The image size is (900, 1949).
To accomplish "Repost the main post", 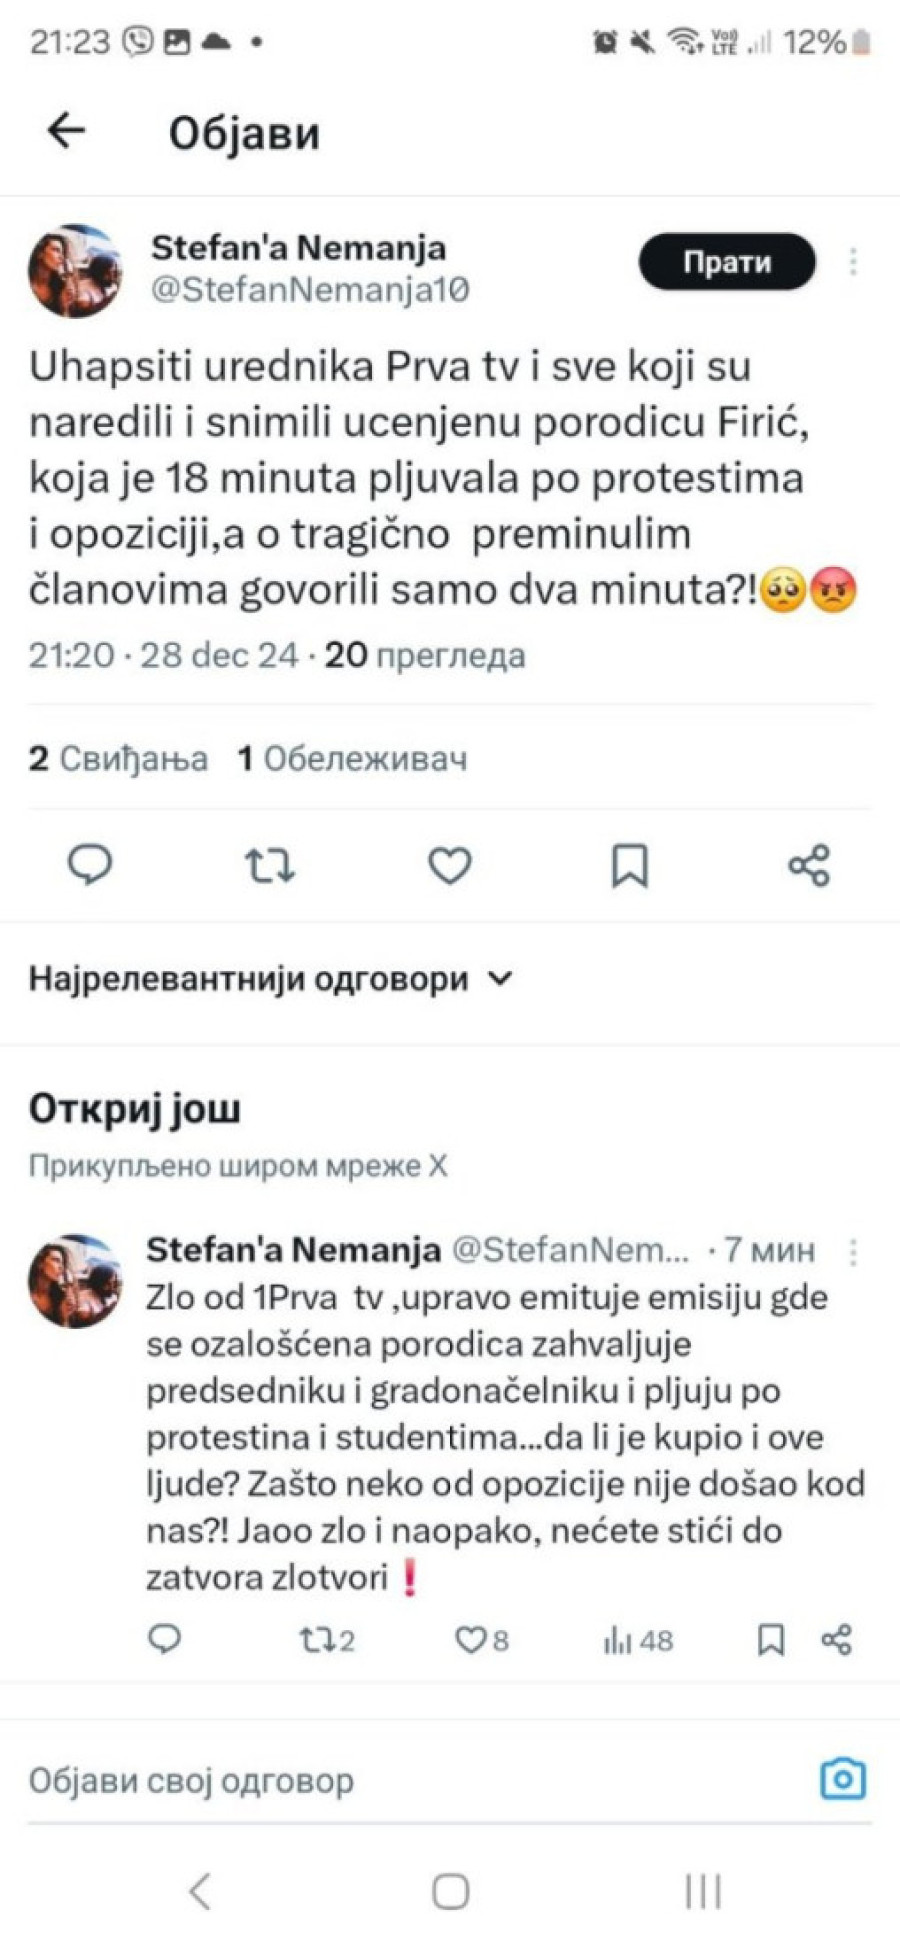I will [x=270, y=866].
